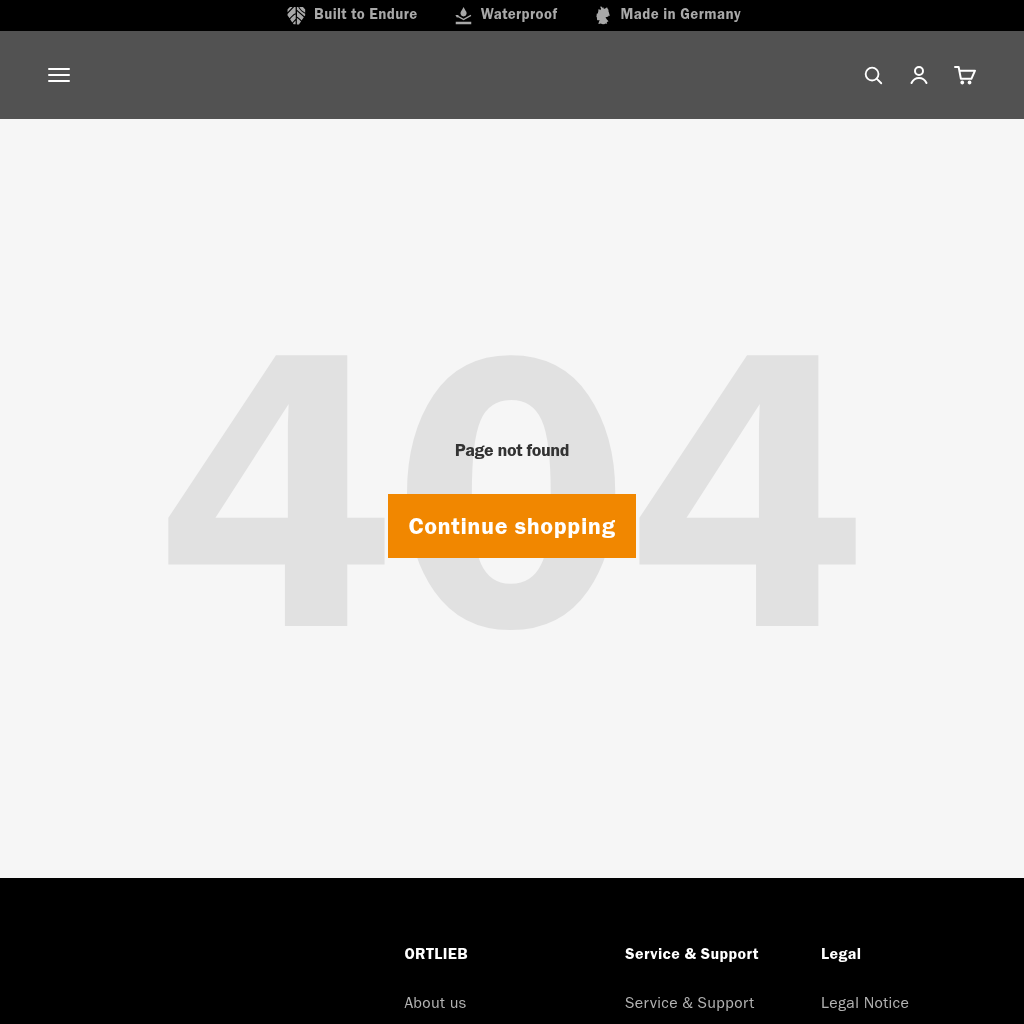Open the user account icon
This screenshot has width=1024, height=1024.
click(919, 75)
